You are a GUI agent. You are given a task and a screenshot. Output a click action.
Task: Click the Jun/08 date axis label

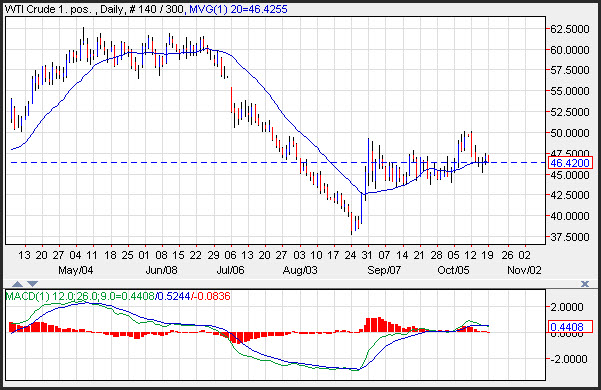click(x=161, y=270)
